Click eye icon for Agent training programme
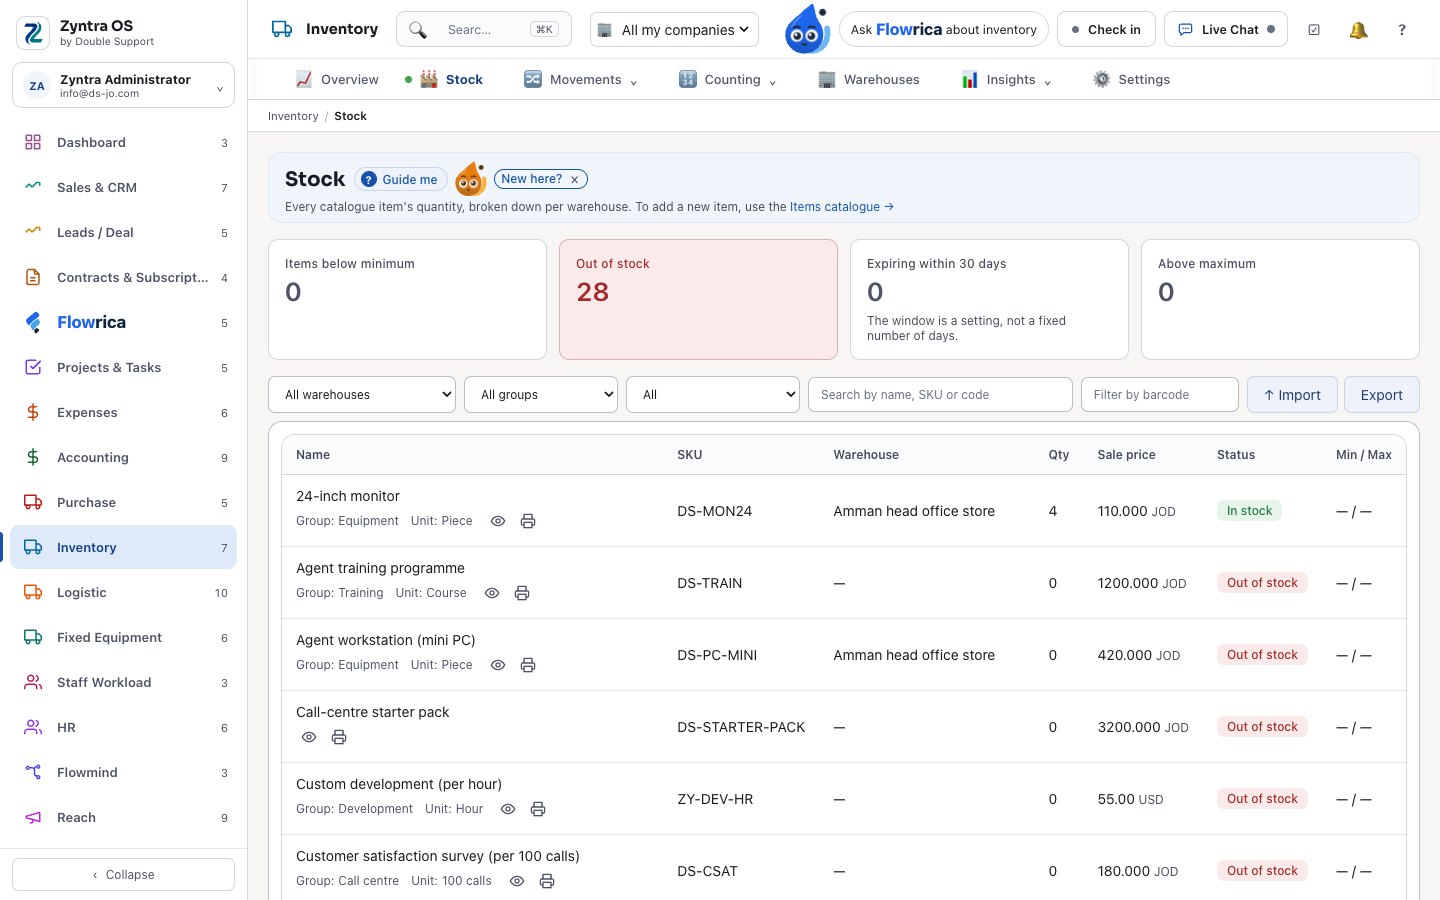This screenshot has width=1440, height=900. [x=492, y=593]
